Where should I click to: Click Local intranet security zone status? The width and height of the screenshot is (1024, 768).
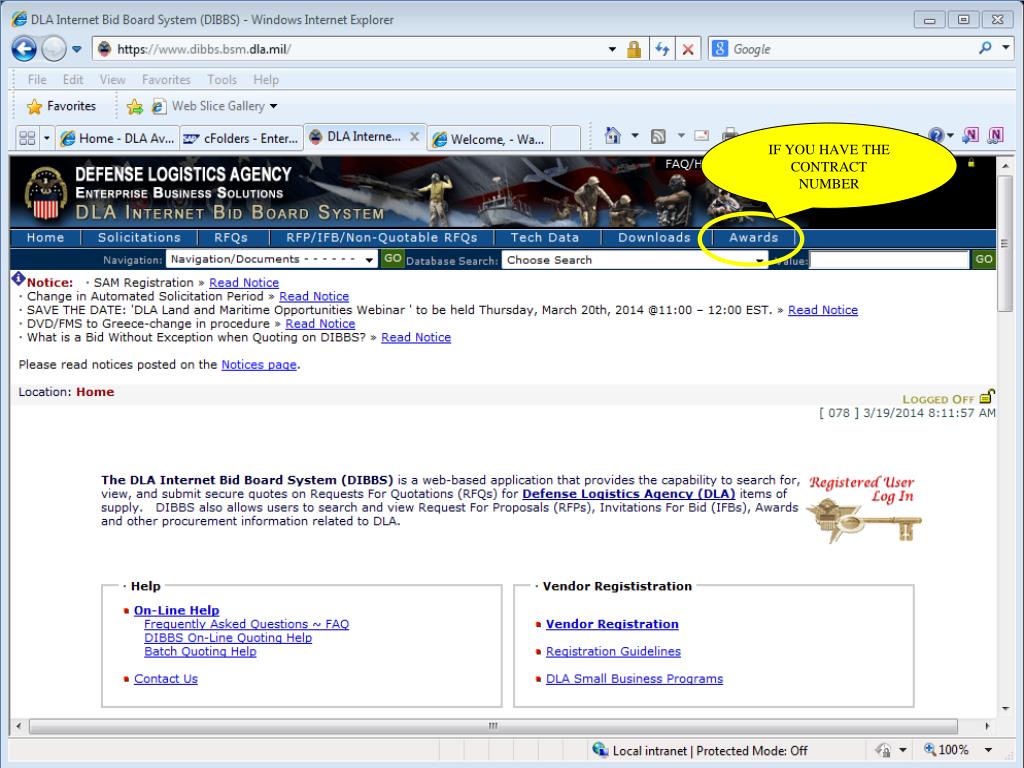(x=699, y=751)
